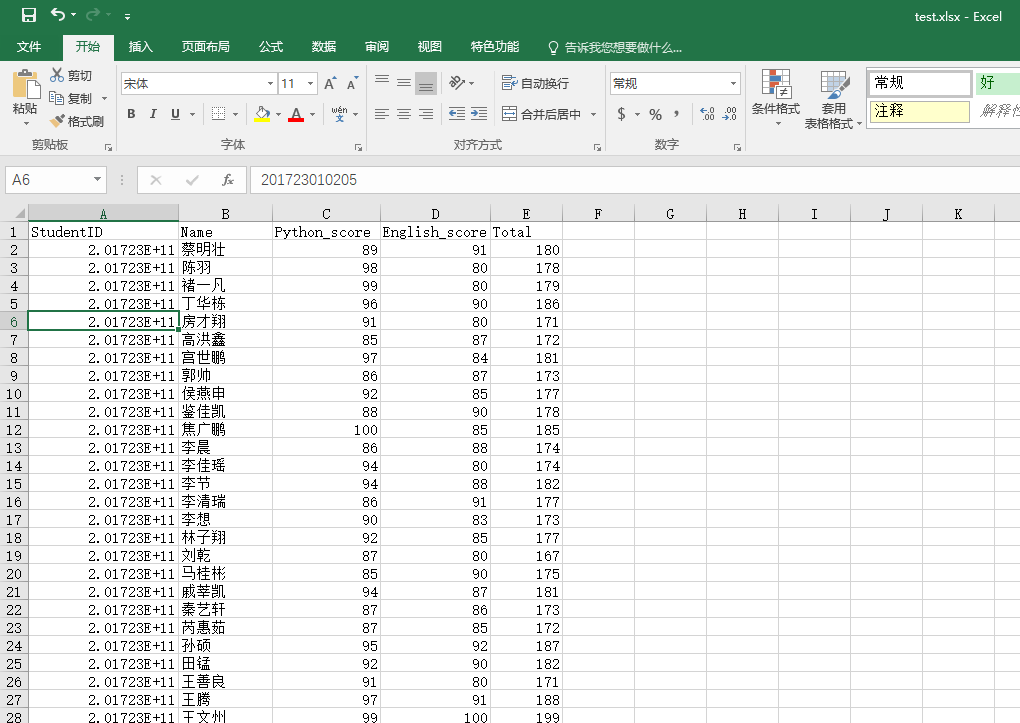Toggle Underline formatting
This screenshot has width=1020, height=723.
click(175, 114)
